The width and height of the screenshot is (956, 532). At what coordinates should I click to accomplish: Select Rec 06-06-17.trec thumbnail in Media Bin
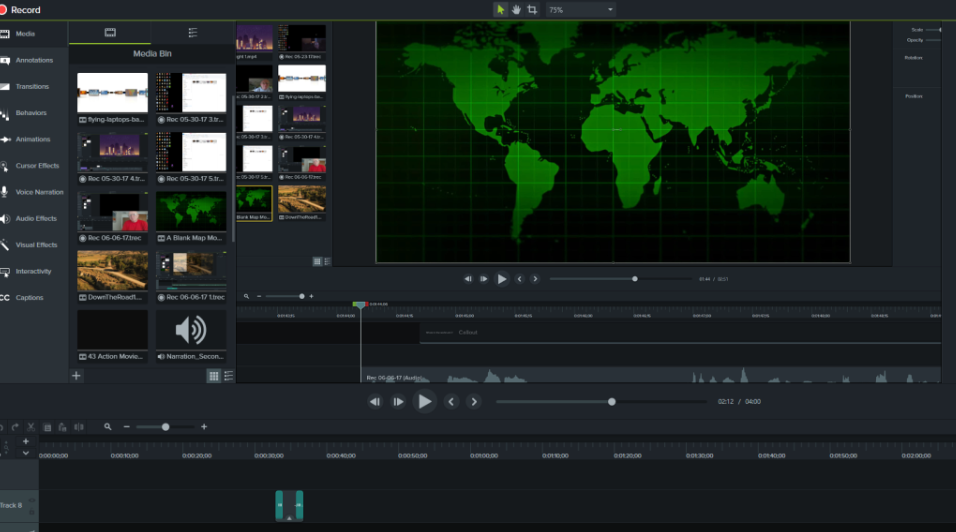pos(112,211)
